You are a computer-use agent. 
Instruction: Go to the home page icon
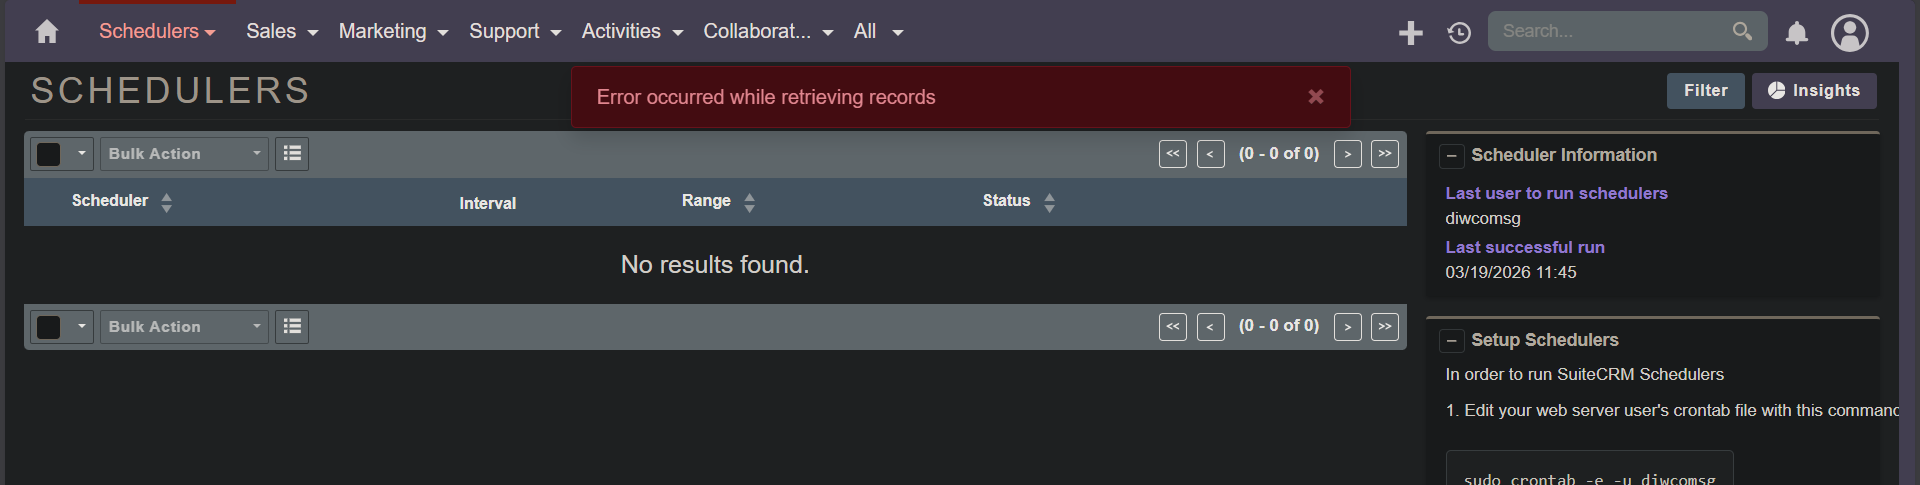46,32
